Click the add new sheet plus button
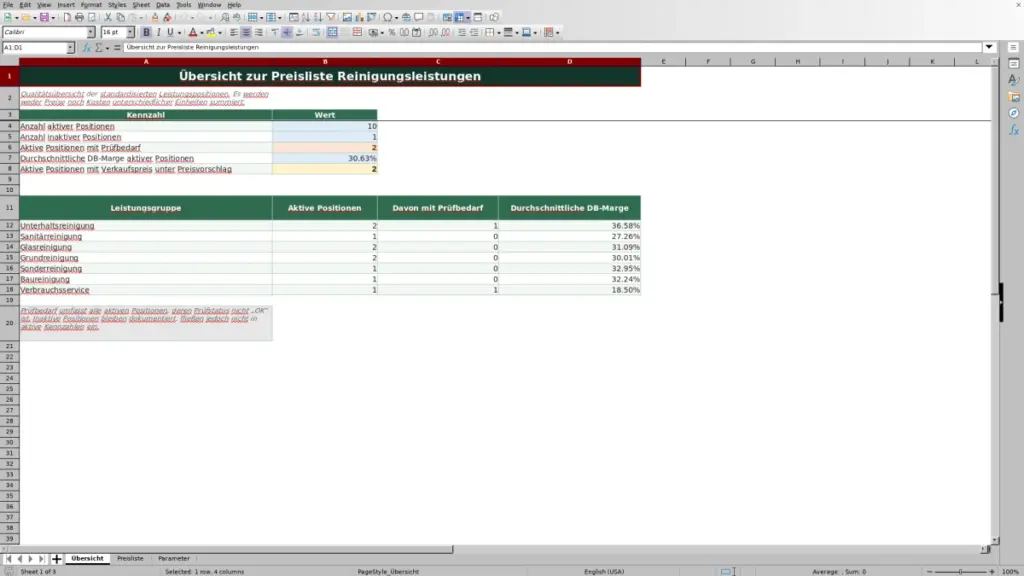1024x576 pixels. [57, 558]
